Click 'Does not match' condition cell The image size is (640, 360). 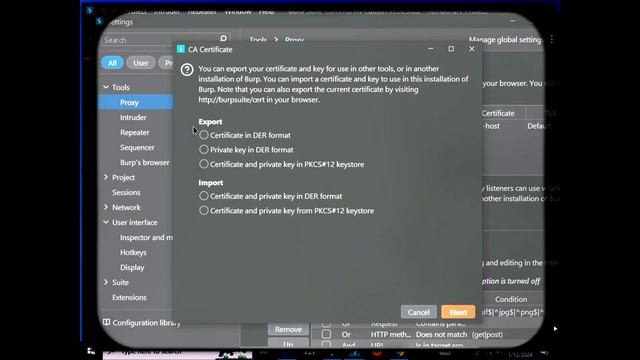pyautogui.click(x=441, y=335)
